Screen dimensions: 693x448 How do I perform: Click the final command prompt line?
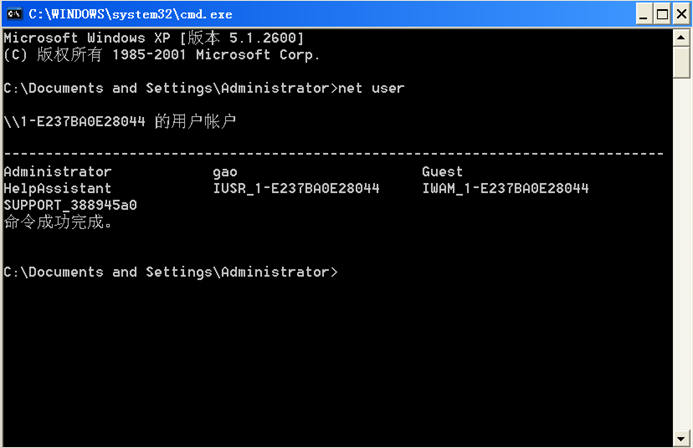(171, 272)
